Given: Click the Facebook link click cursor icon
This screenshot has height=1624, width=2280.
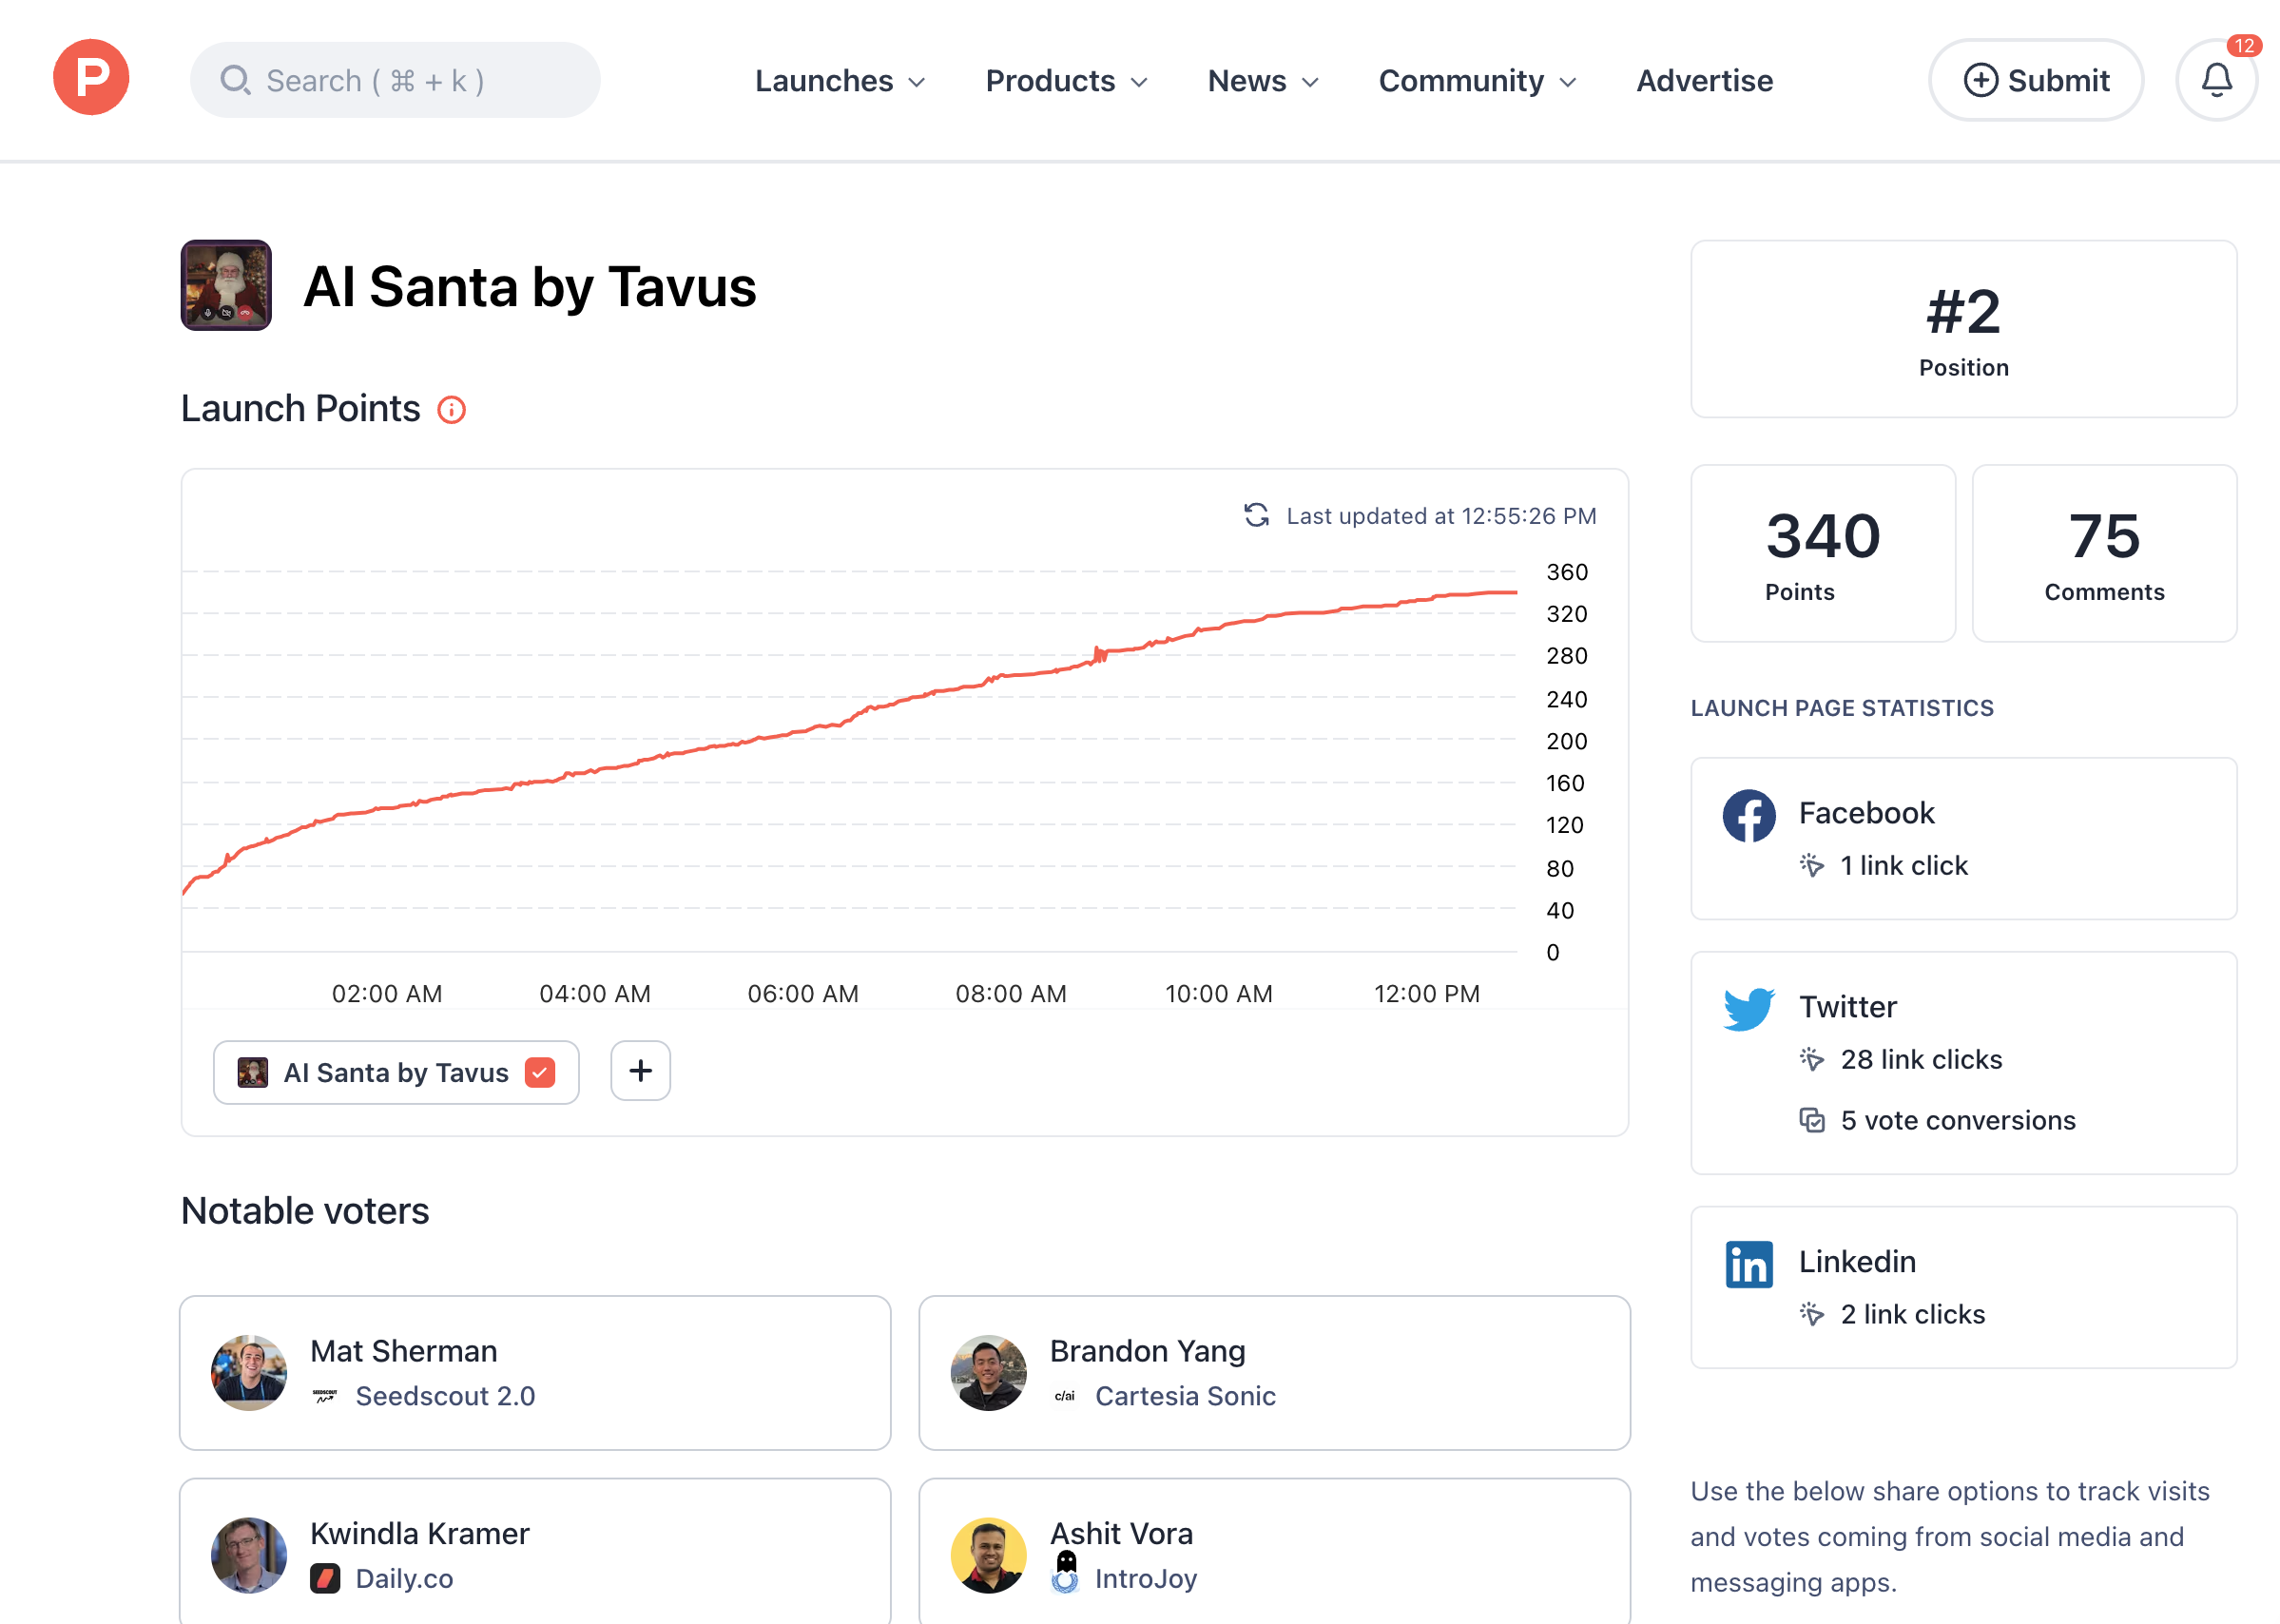Looking at the screenshot, I should (x=1812, y=865).
